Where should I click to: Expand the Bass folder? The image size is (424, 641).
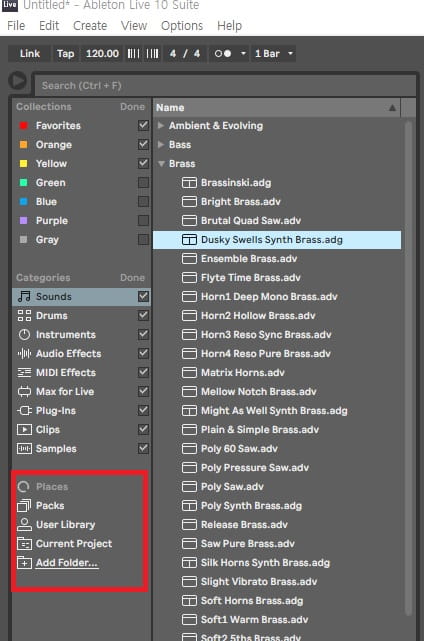[161, 144]
